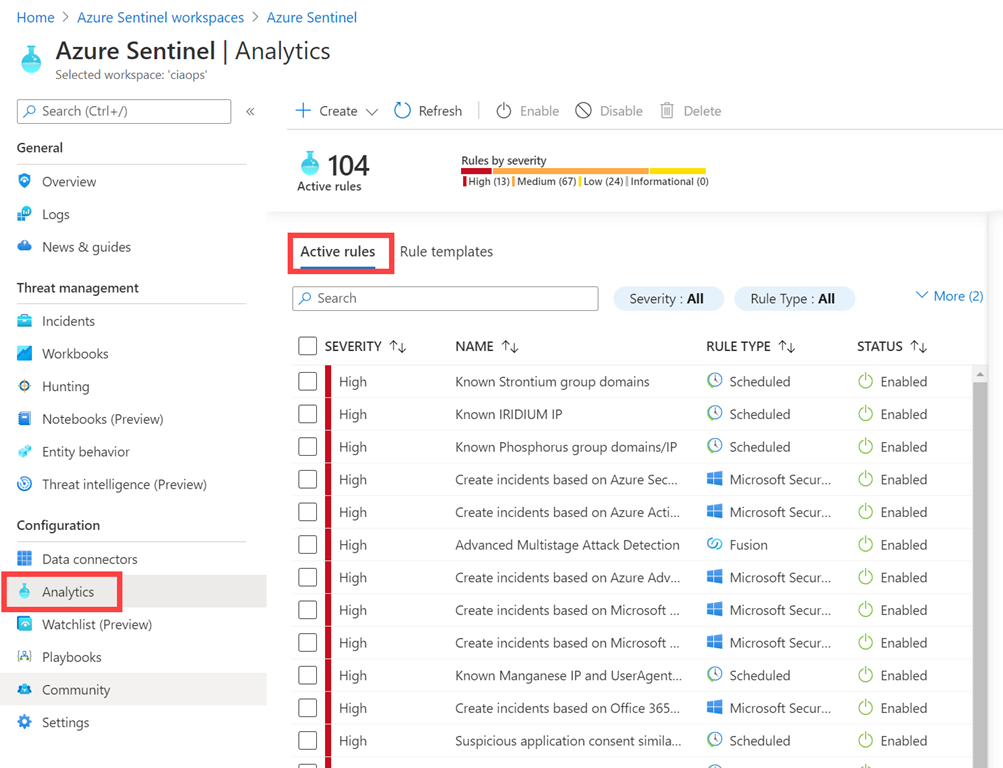Open Hunting via its target icon
The height and width of the screenshot is (768, 1003).
pos(25,387)
